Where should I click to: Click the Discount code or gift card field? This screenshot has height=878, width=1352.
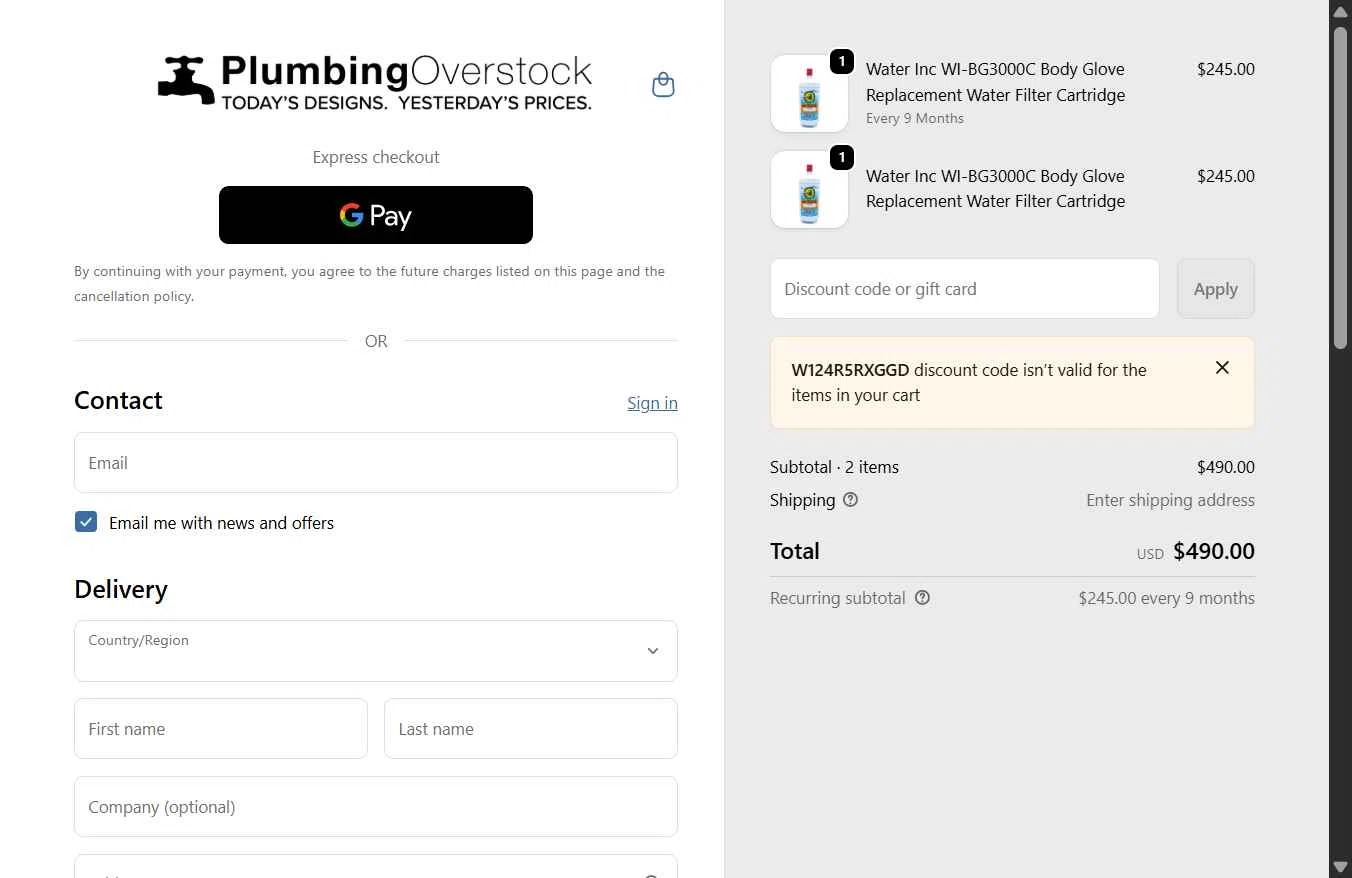pos(965,289)
